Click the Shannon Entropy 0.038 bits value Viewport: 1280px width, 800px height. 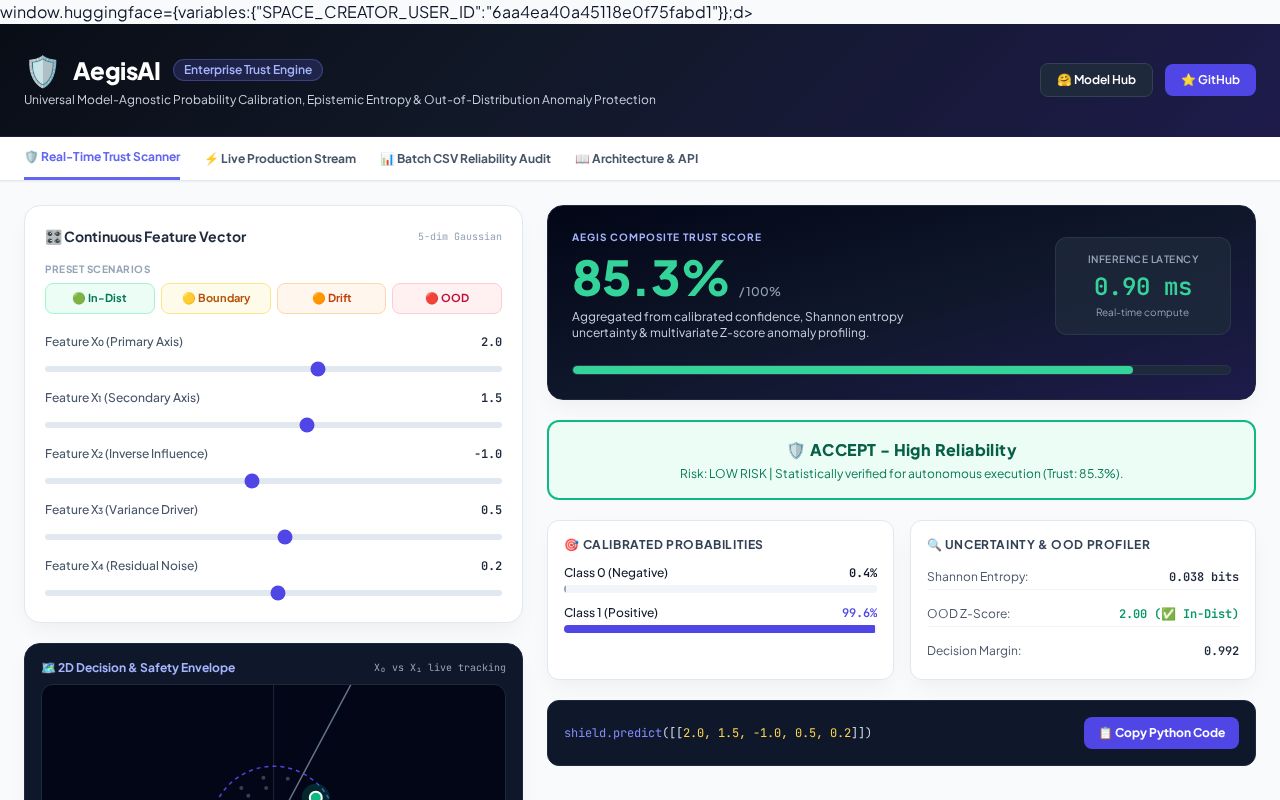coord(1204,577)
